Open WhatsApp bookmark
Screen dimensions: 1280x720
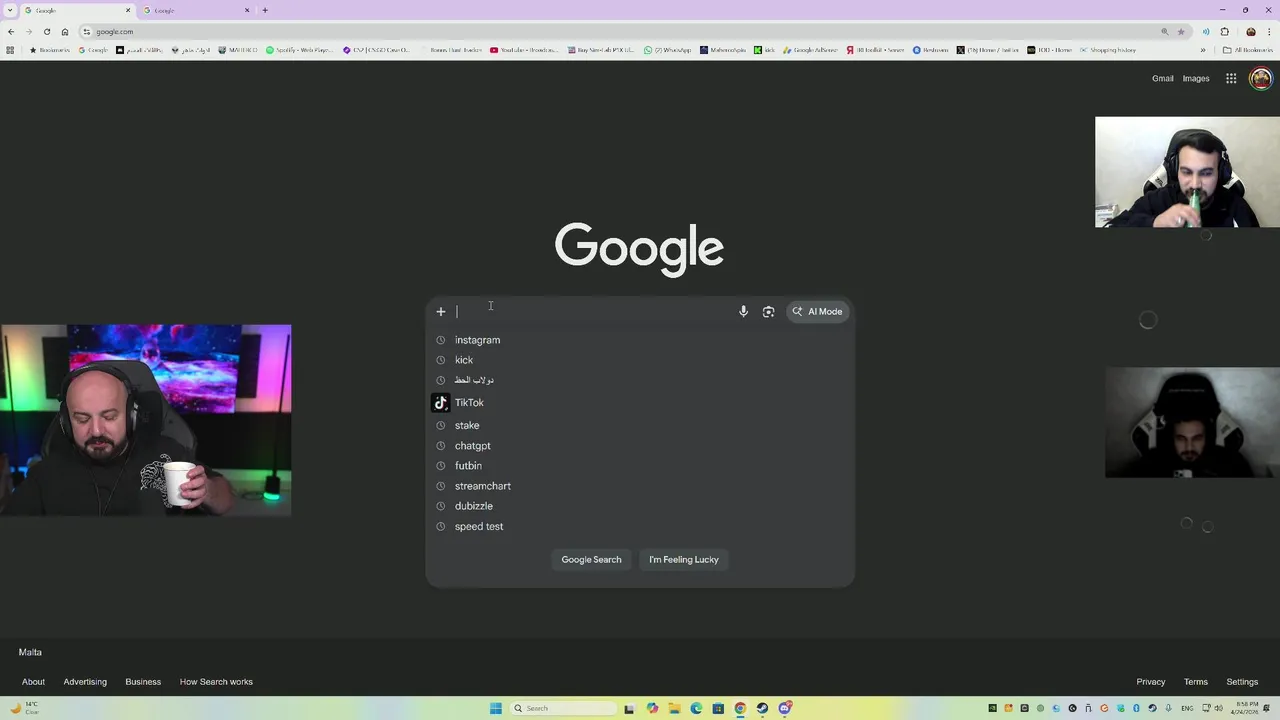[x=667, y=50]
